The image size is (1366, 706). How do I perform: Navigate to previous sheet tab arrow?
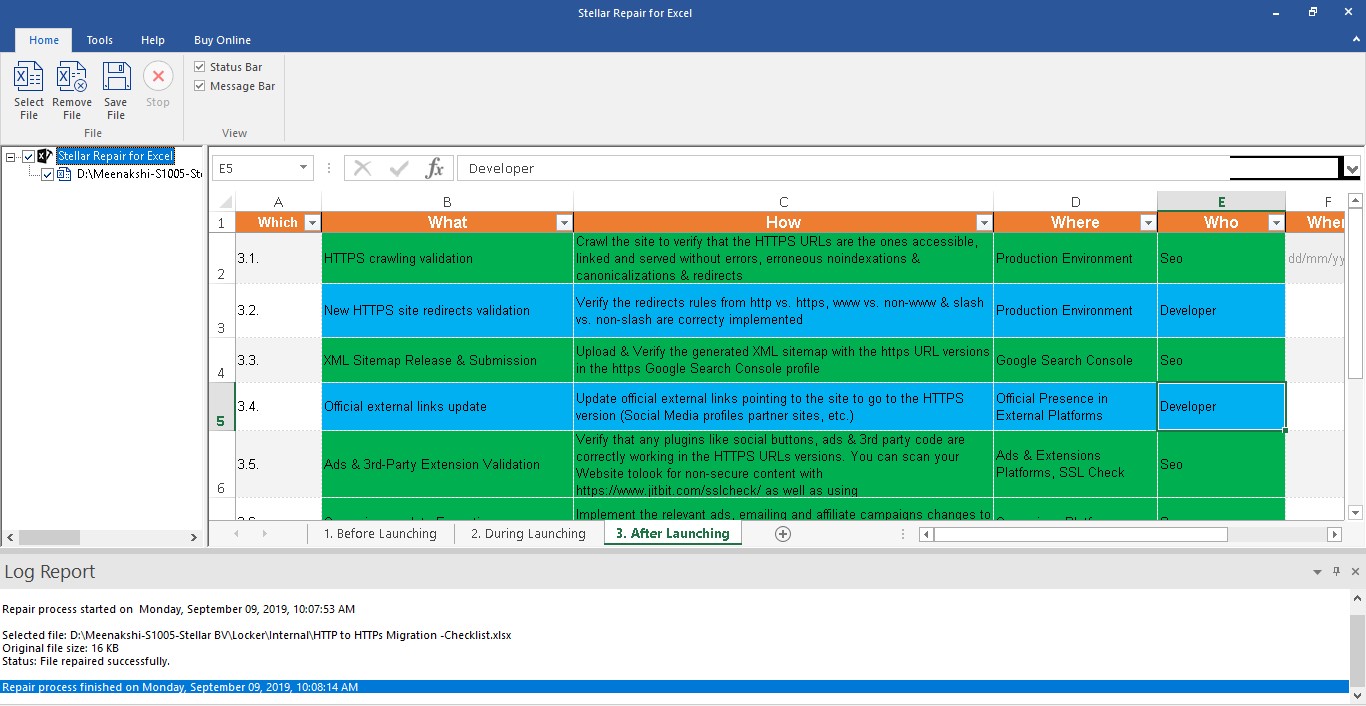(237, 534)
